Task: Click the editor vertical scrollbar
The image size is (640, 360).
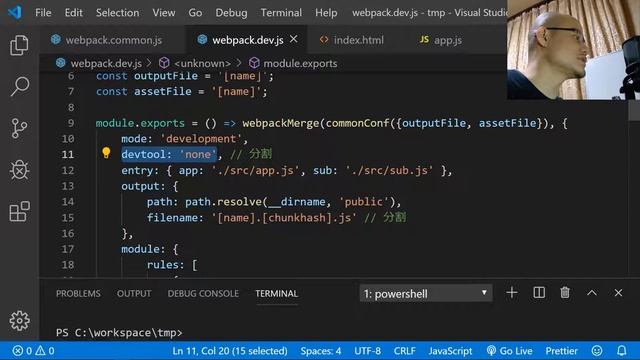Action: pos(633,110)
